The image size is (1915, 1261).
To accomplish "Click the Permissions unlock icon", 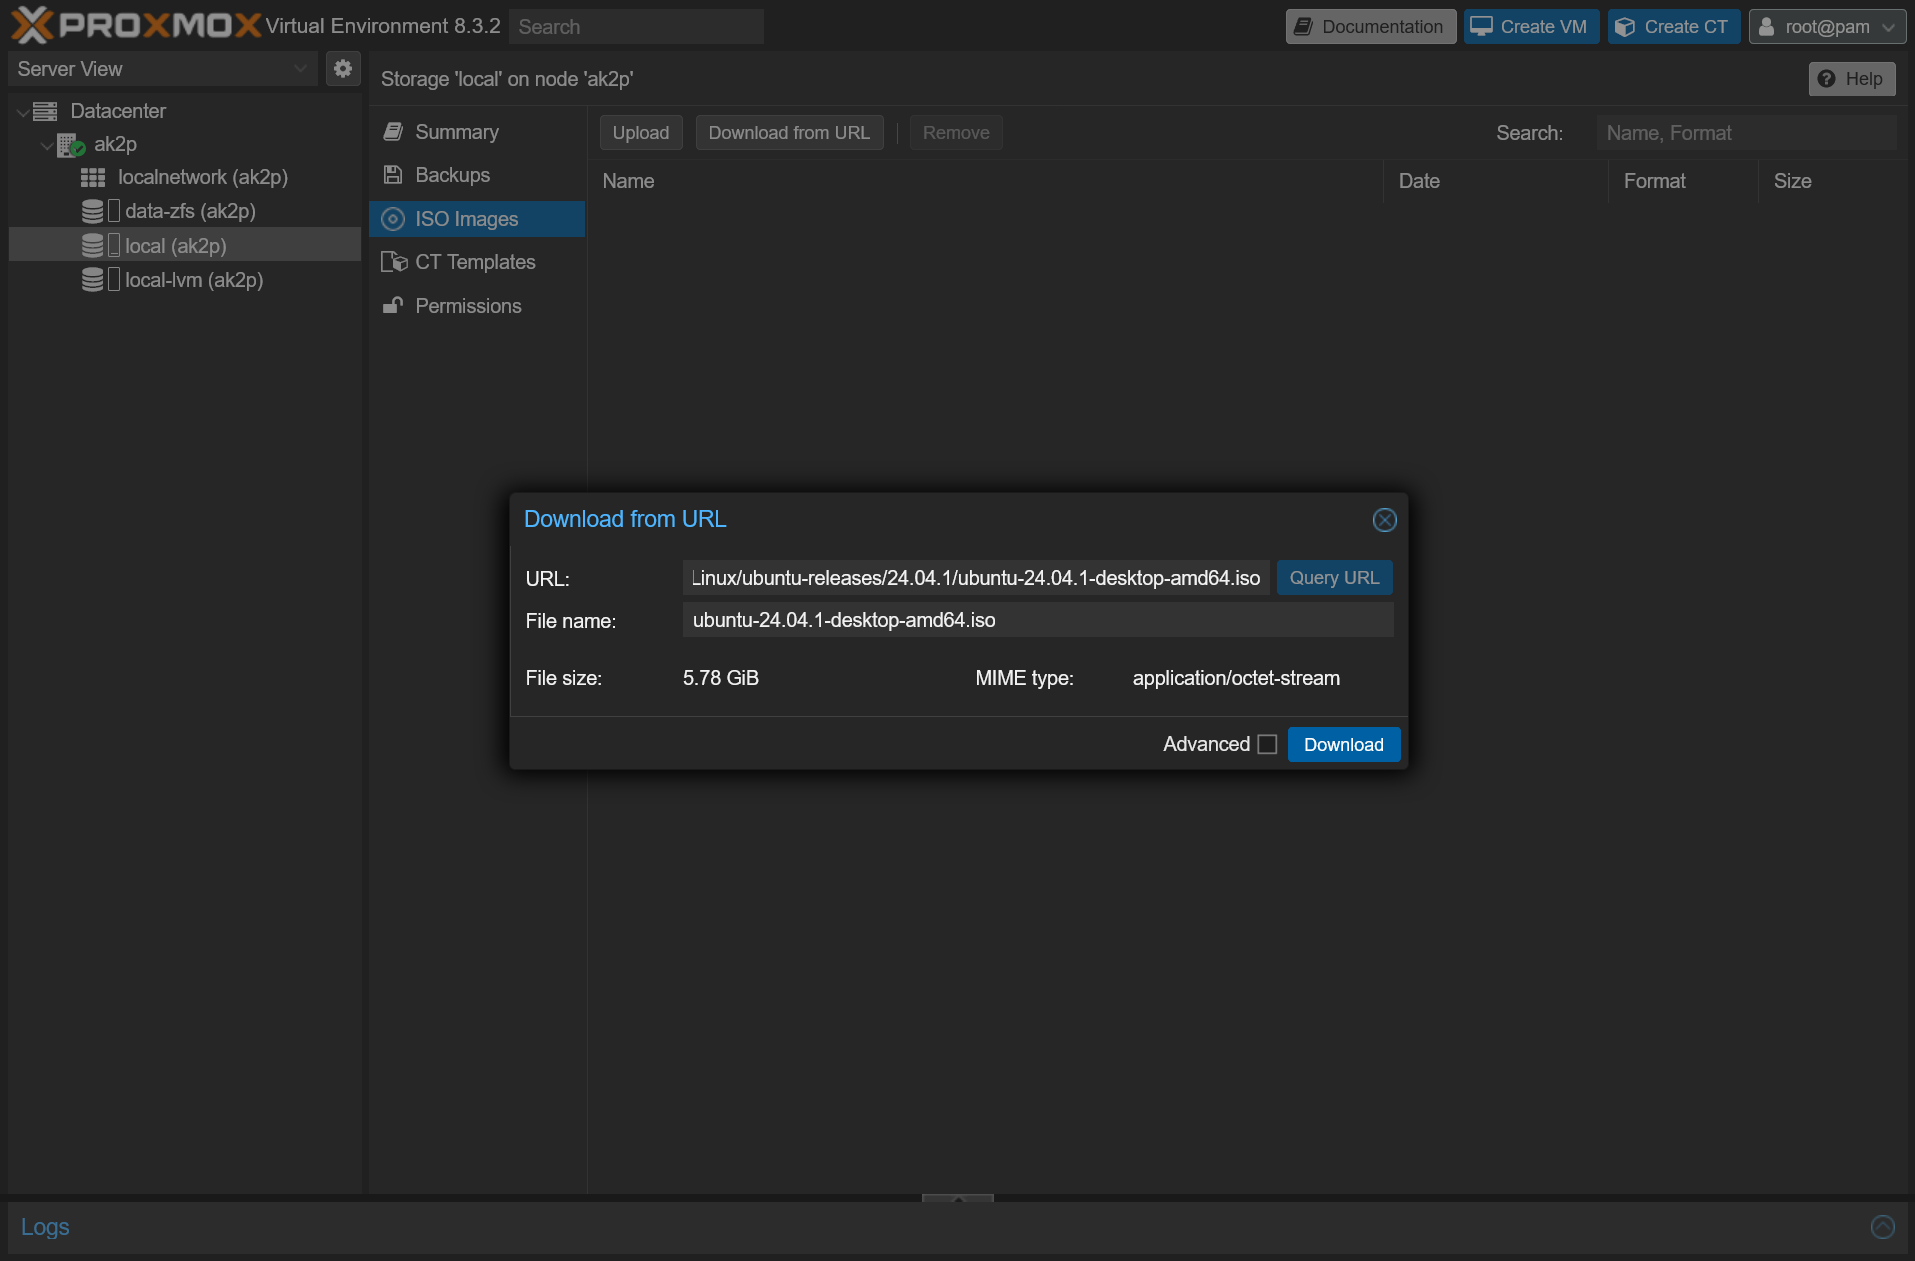I will [393, 306].
